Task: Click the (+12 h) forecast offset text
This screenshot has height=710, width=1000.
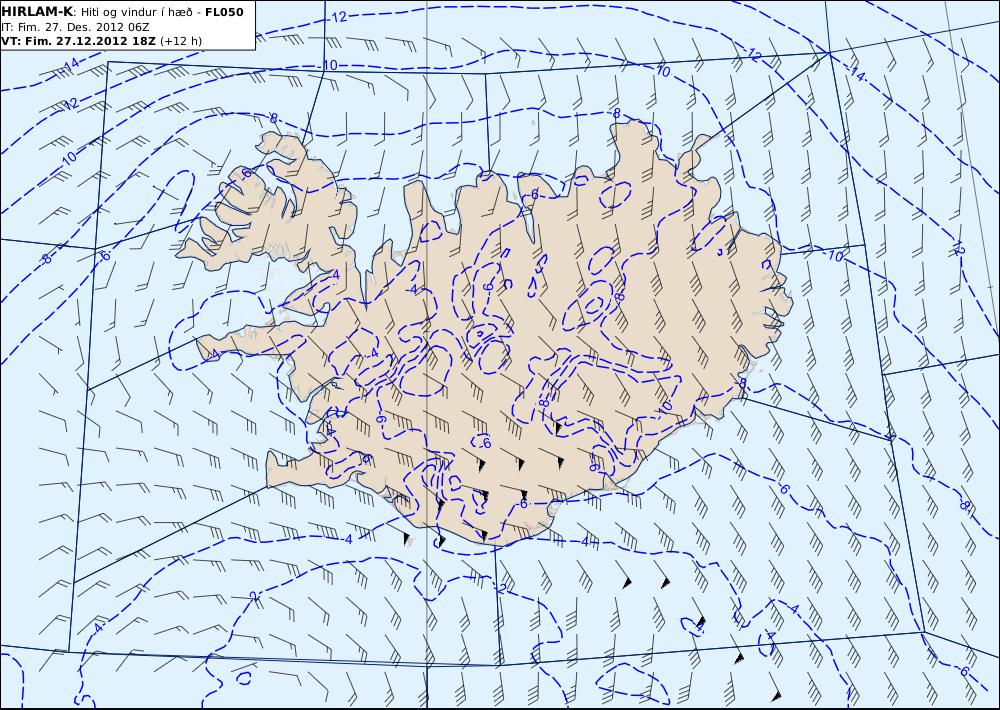Action: tap(180, 41)
